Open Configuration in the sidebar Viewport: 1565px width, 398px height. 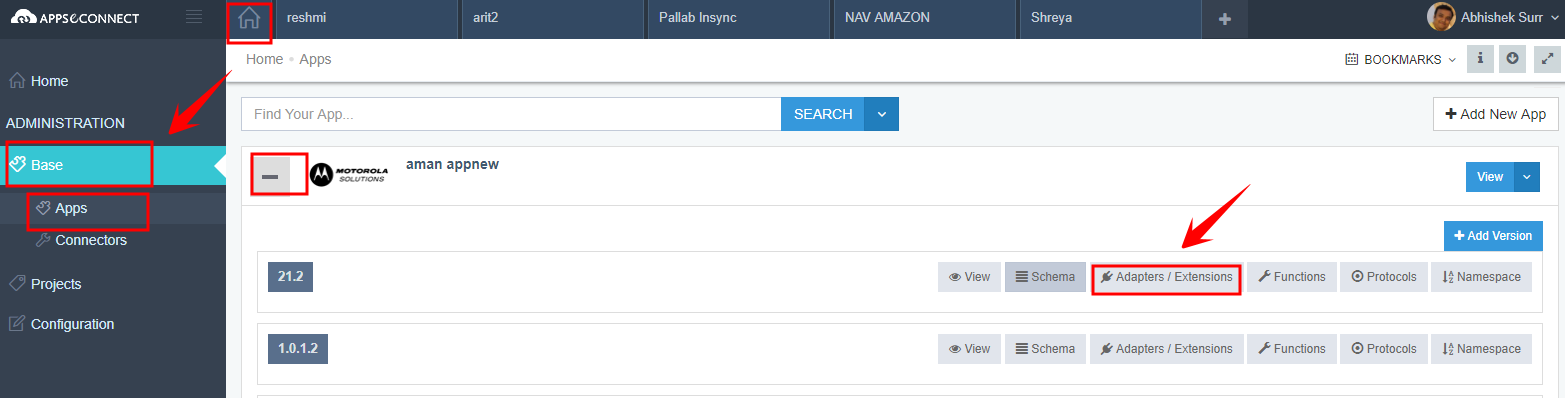(x=113, y=324)
